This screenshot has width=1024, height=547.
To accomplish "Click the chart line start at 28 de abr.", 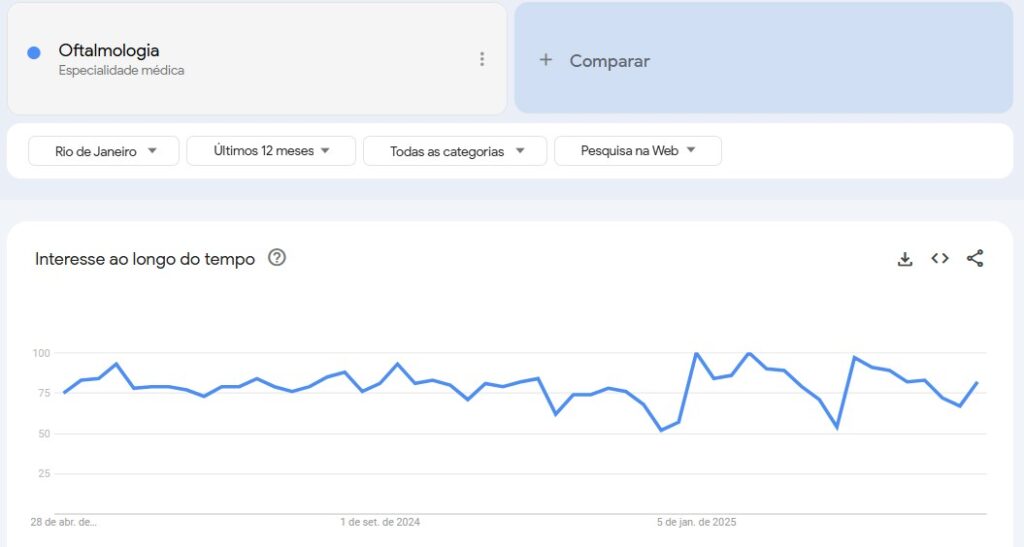I will click(x=63, y=393).
